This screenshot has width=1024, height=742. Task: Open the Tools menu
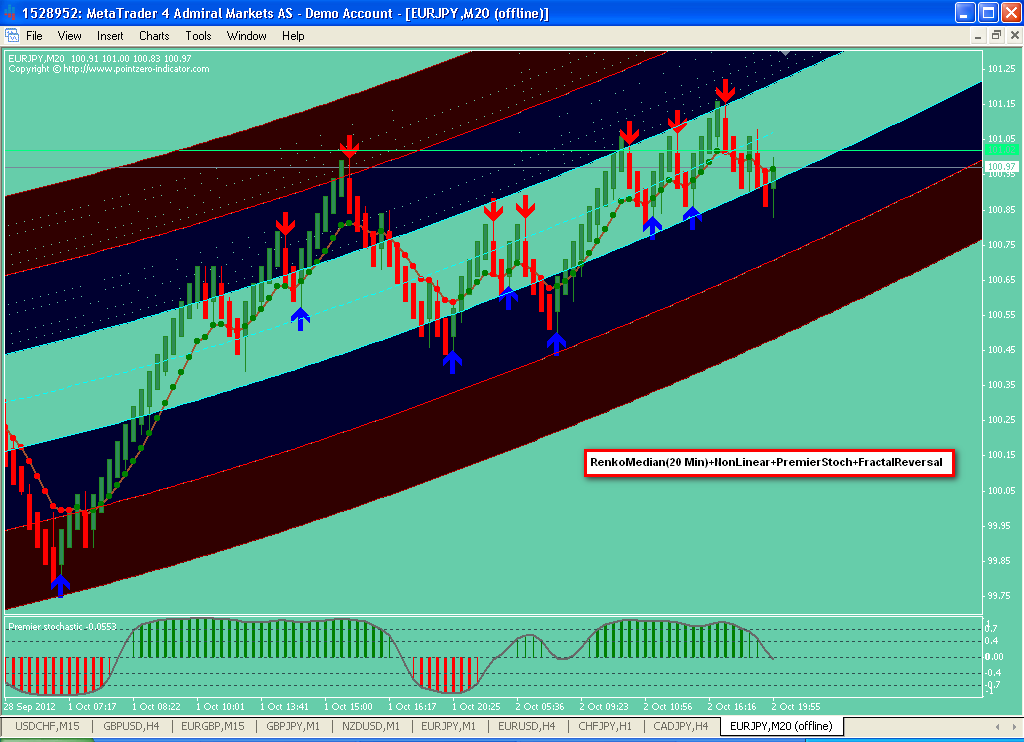198,36
